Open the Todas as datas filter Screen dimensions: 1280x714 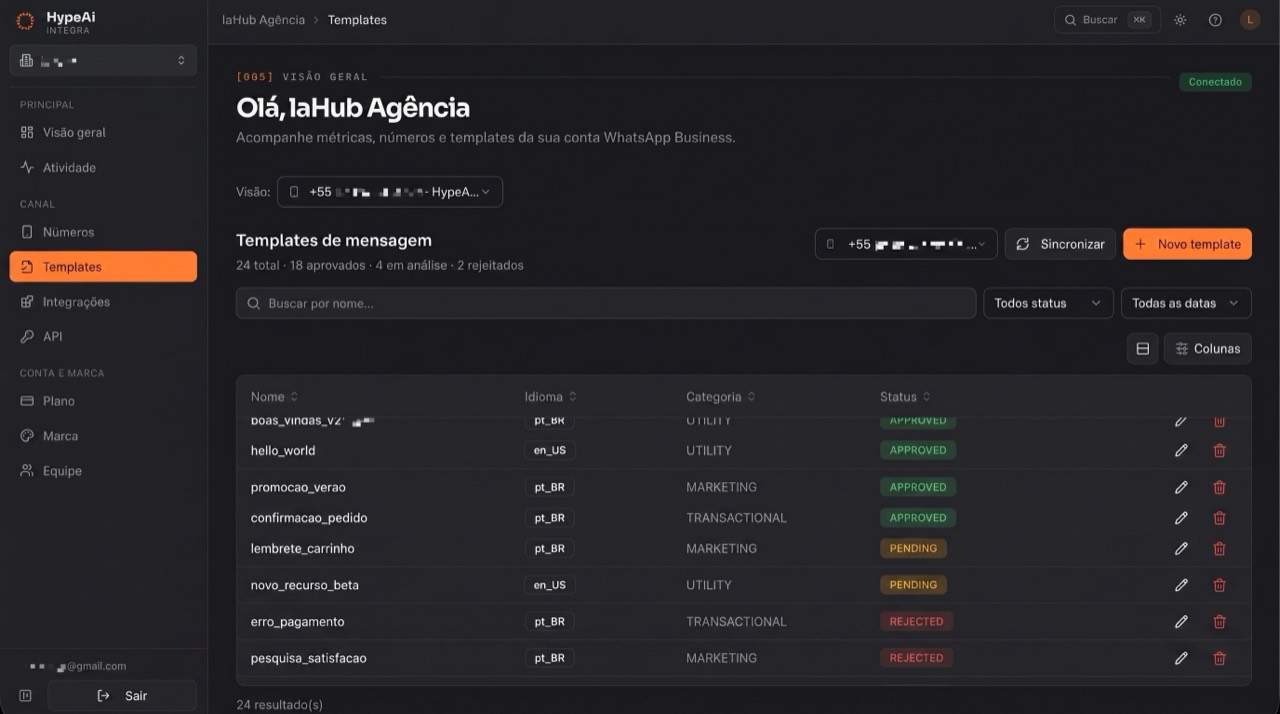(1186, 303)
